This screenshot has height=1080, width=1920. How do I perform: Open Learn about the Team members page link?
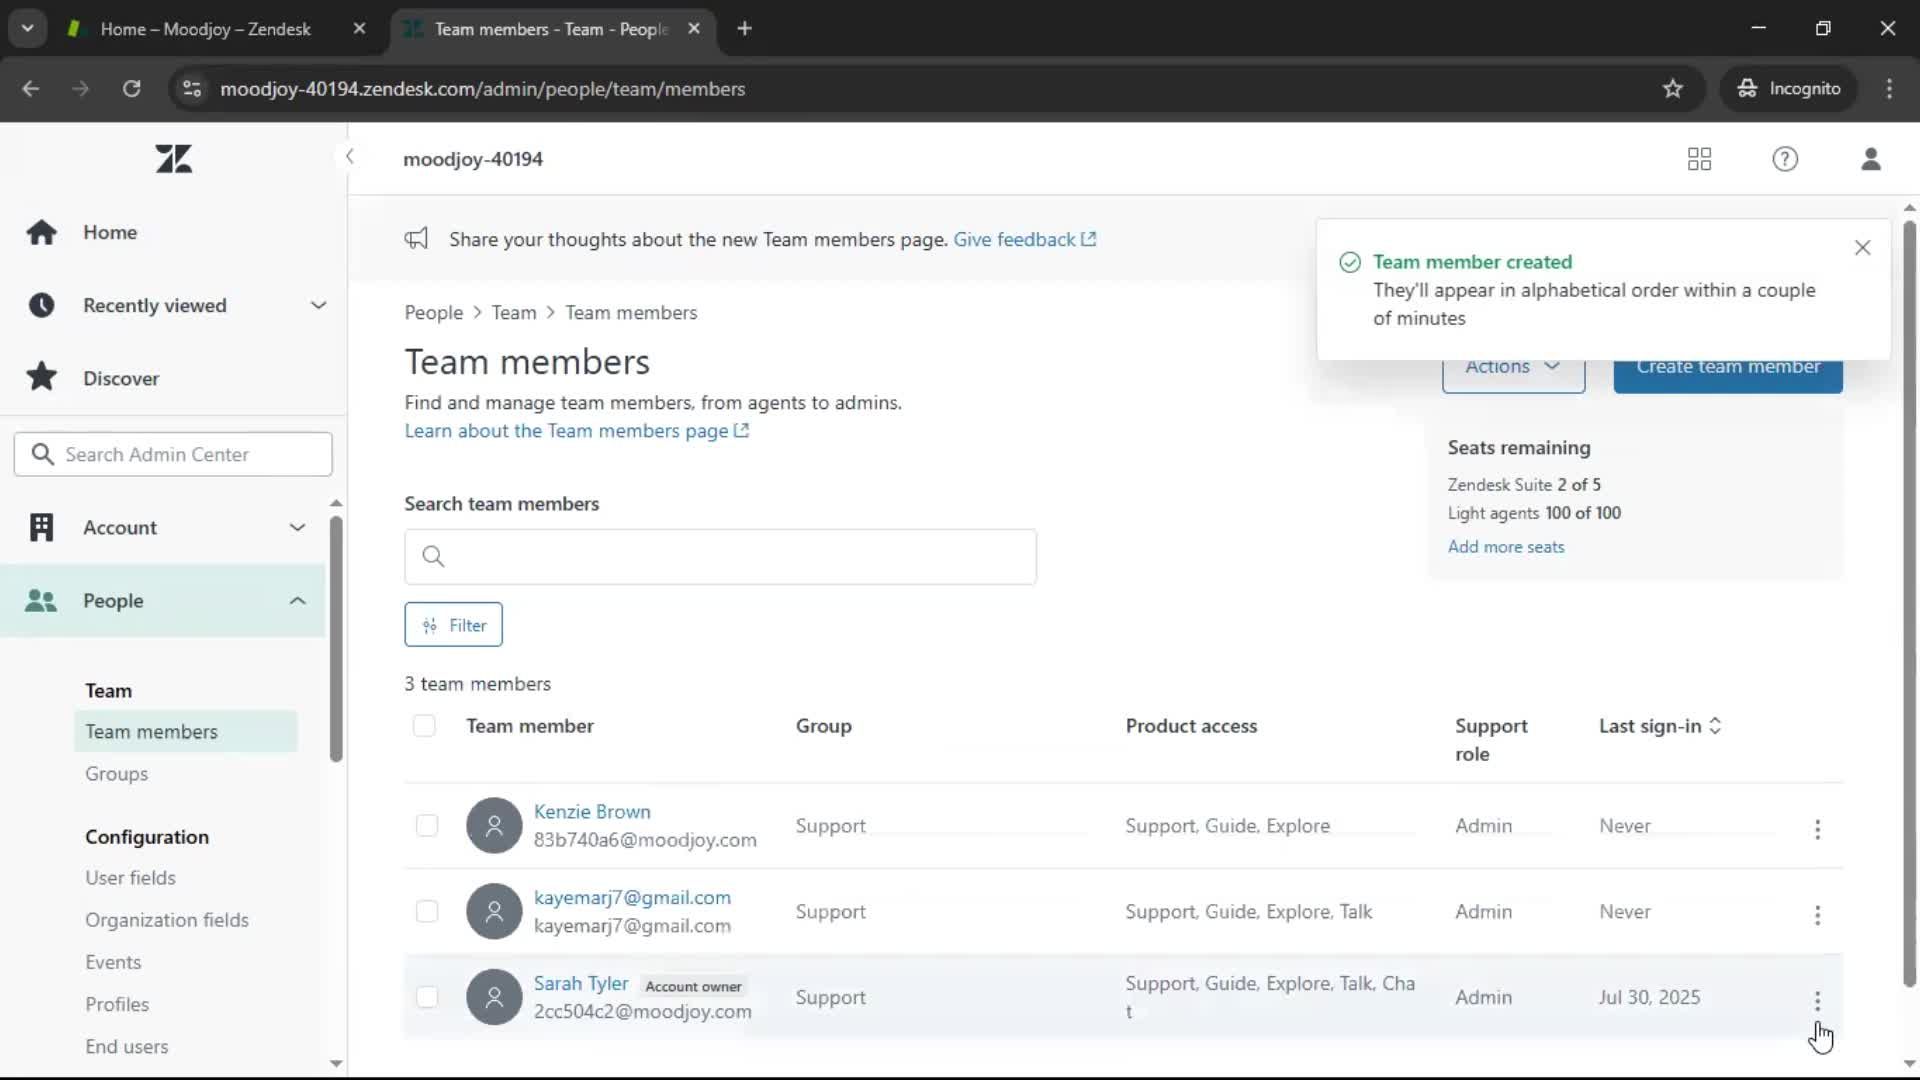point(576,431)
